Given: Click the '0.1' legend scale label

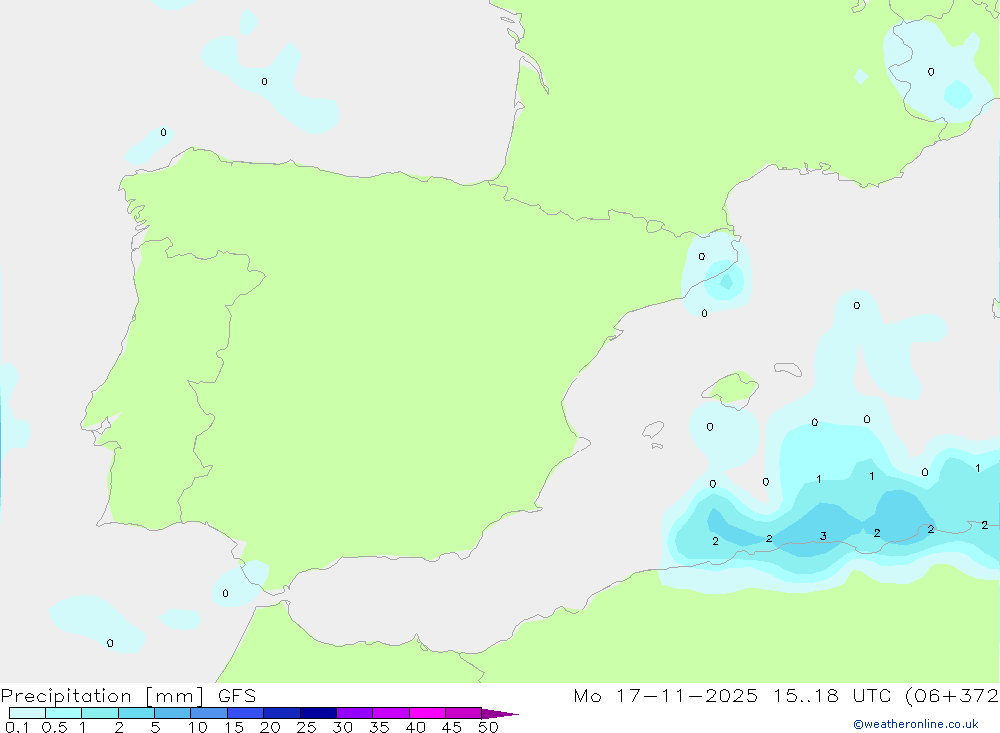Looking at the screenshot, I should pyautogui.click(x=17, y=727).
